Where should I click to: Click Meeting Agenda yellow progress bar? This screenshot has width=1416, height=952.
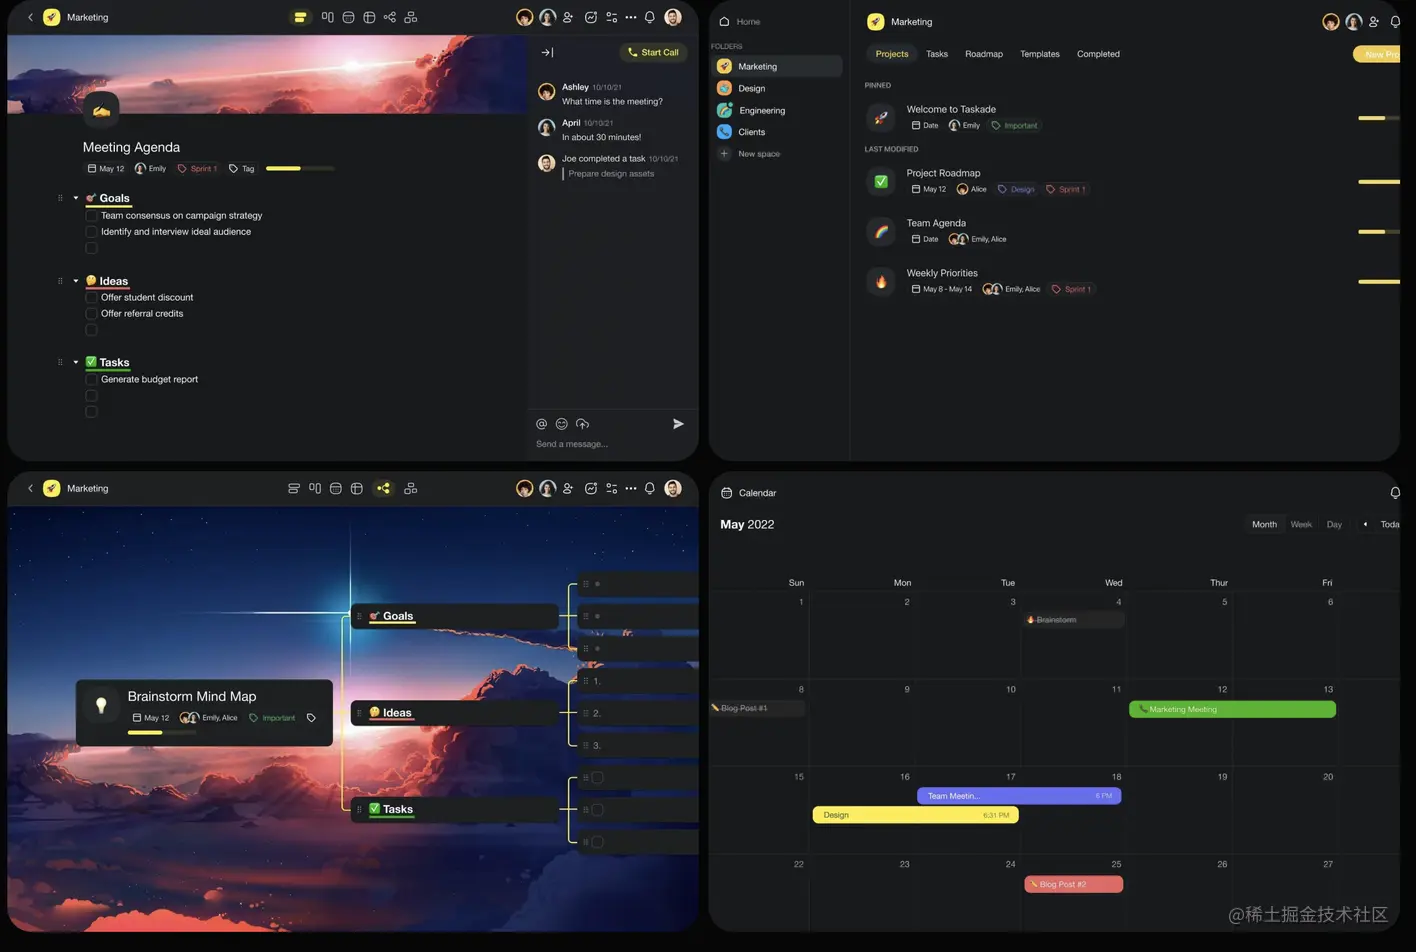(x=300, y=168)
